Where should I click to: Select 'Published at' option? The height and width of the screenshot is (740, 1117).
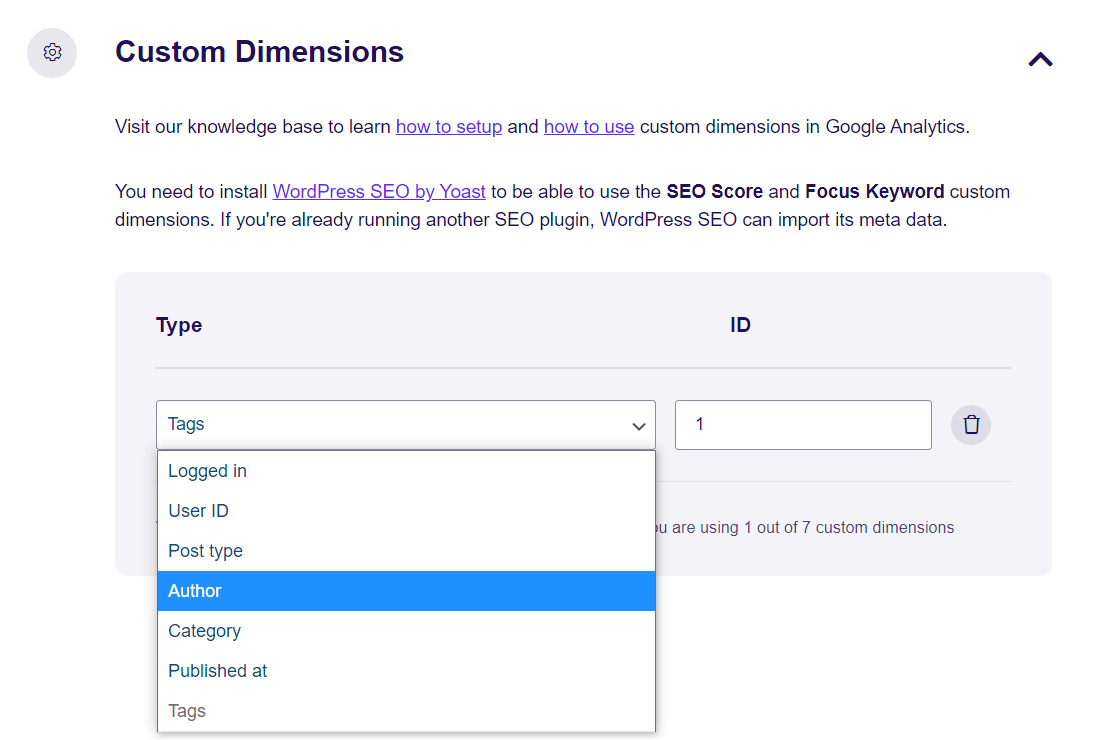(x=406, y=670)
